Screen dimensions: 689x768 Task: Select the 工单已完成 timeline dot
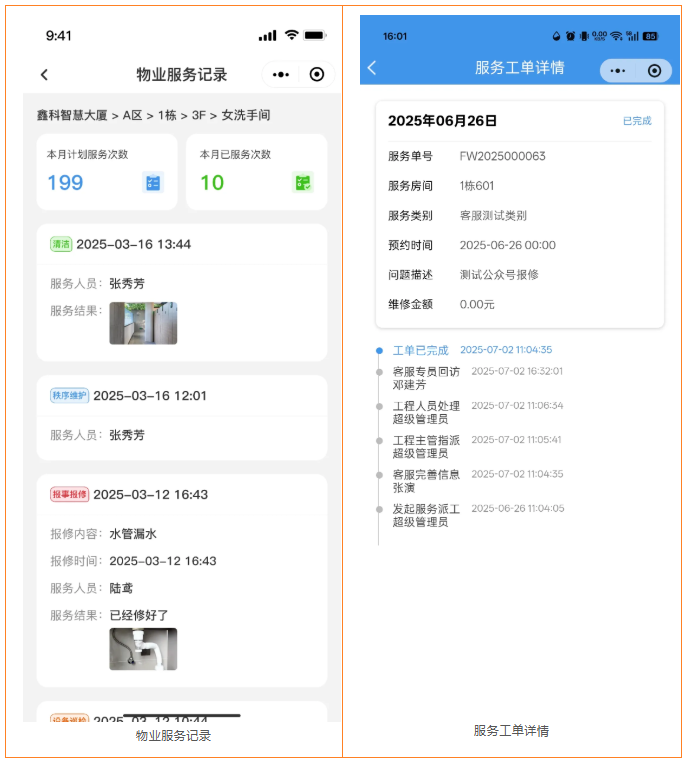tap(379, 351)
